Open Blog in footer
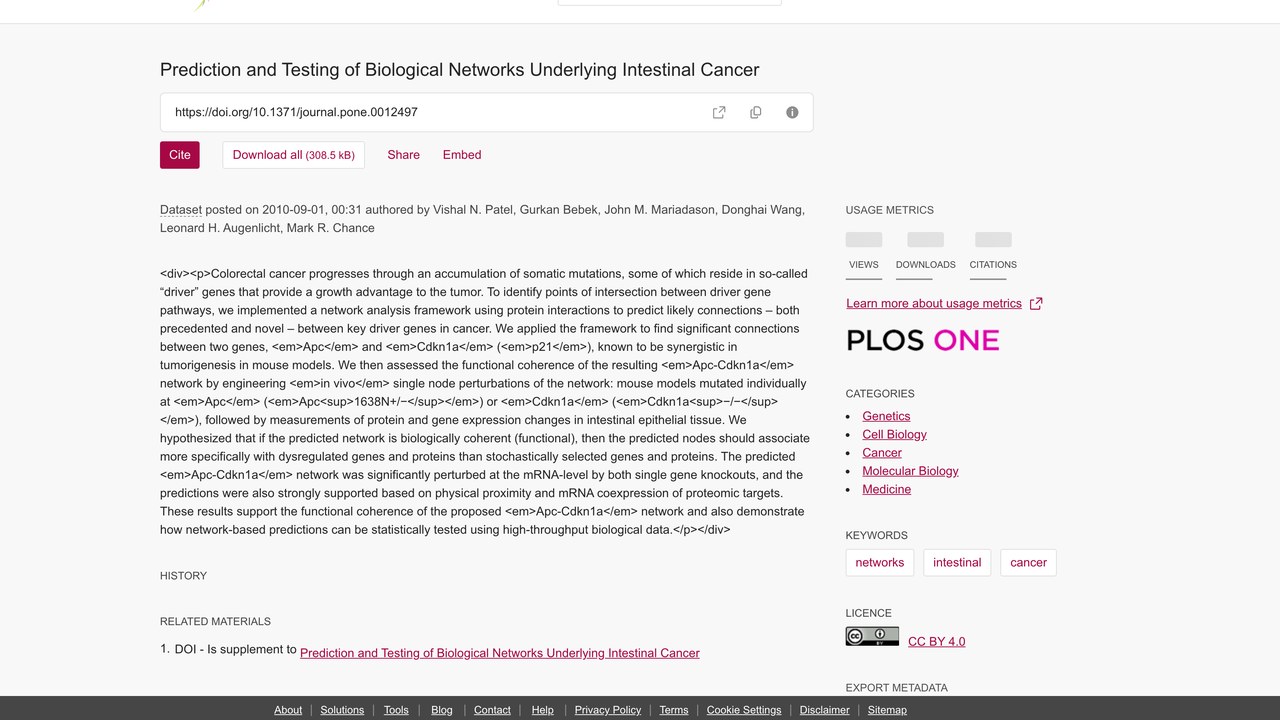This screenshot has height=720, width=1280. 442,710
